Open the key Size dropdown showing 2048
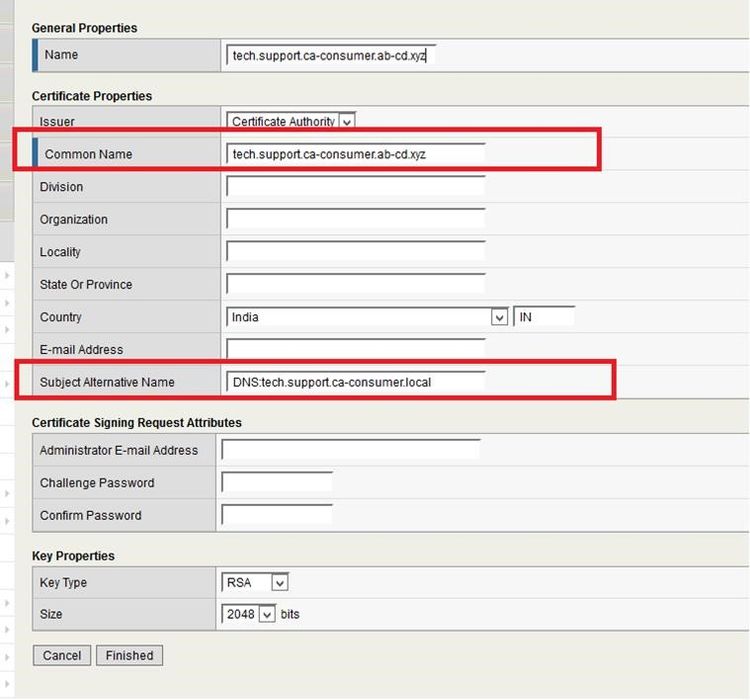Image resolution: width=750 pixels, height=700 pixels. pos(248,614)
